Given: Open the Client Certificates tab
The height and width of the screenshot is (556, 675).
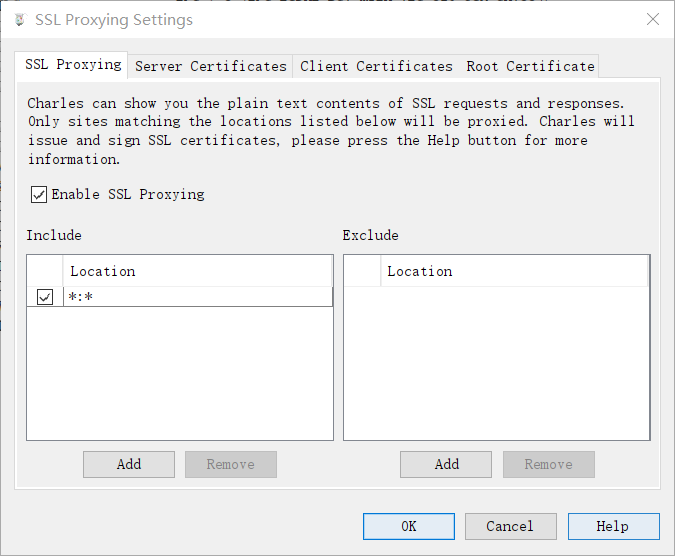Looking at the screenshot, I should coord(376,66).
